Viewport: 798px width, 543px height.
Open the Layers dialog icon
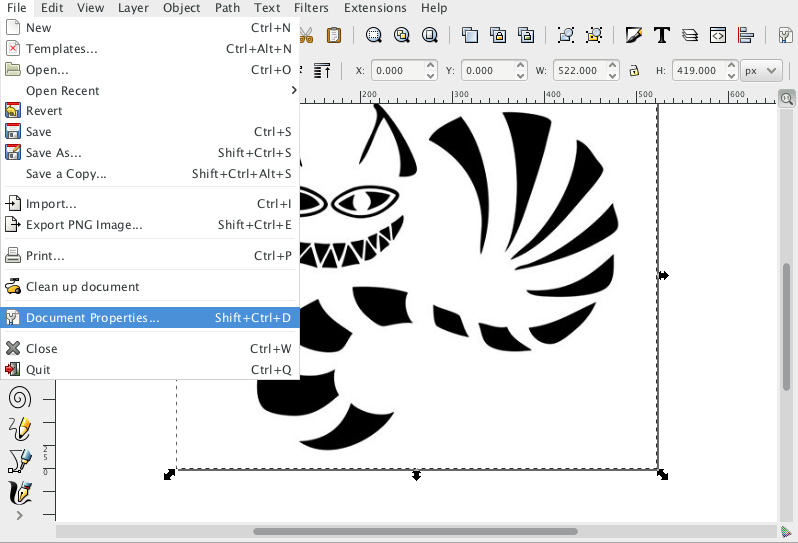tap(690, 35)
